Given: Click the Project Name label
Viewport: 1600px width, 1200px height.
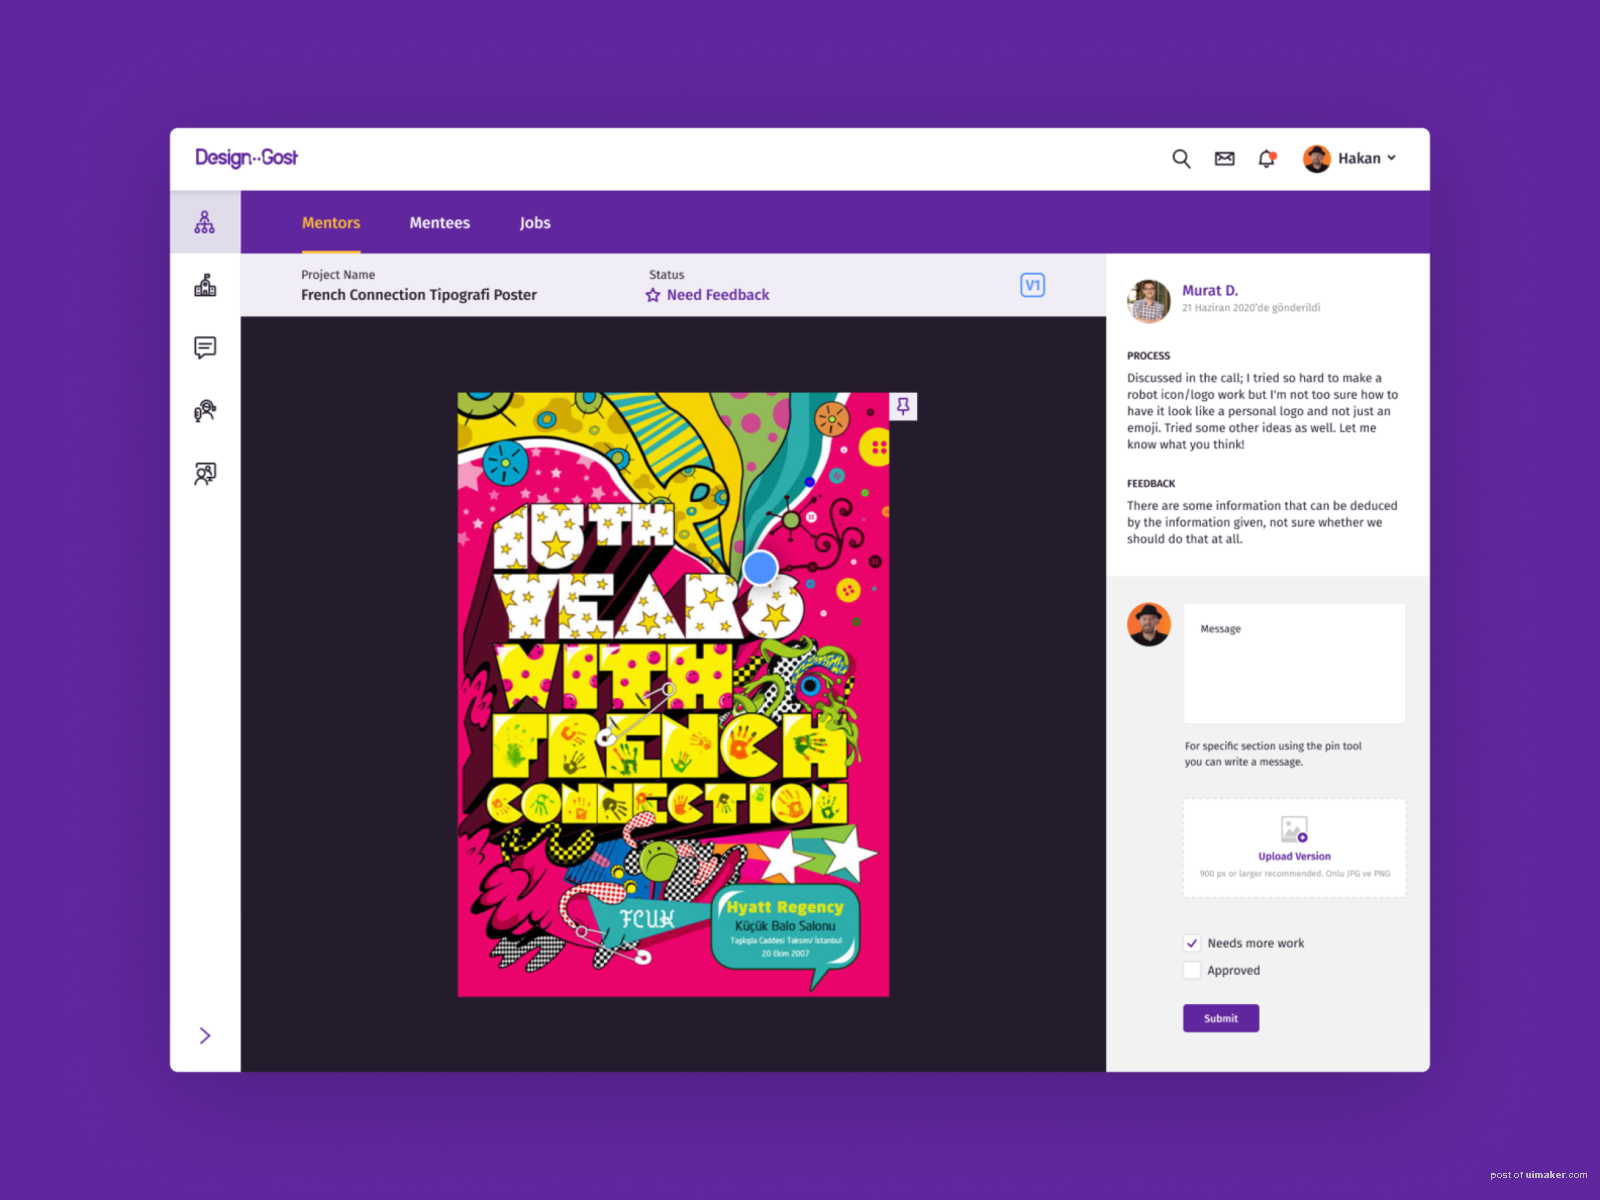Looking at the screenshot, I should (x=338, y=275).
